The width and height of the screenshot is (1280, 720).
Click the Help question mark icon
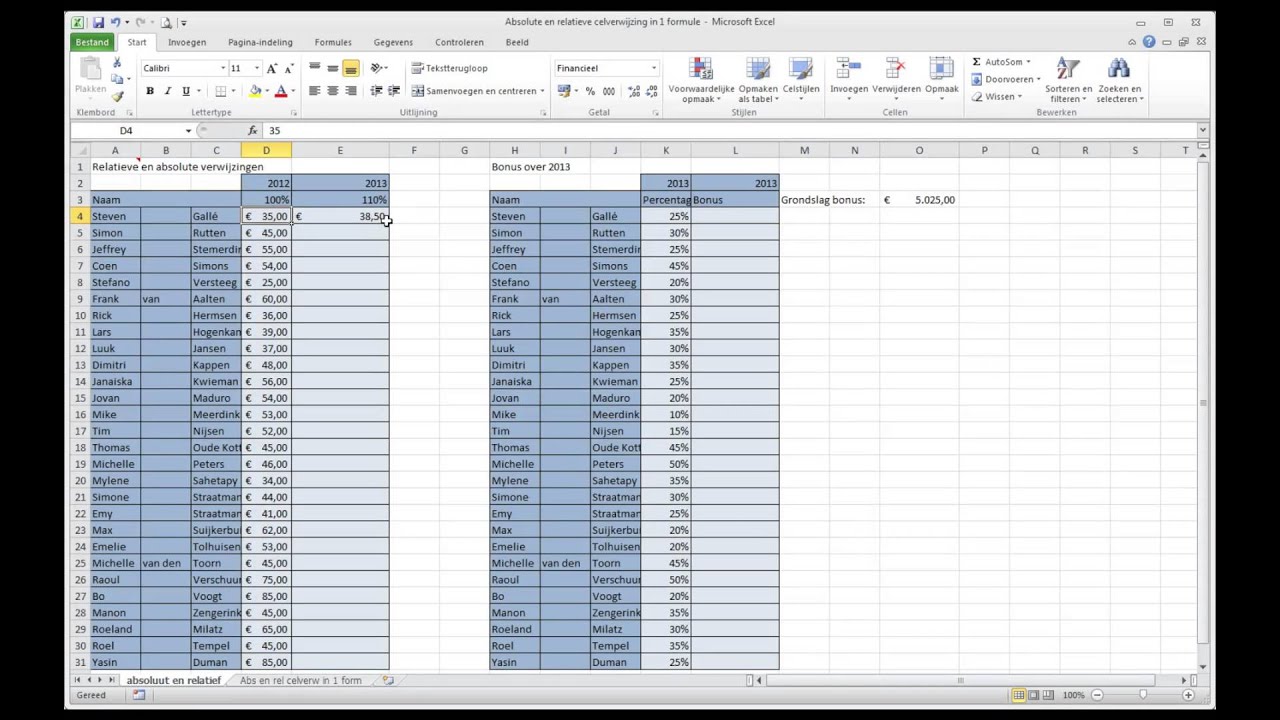click(1149, 42)
